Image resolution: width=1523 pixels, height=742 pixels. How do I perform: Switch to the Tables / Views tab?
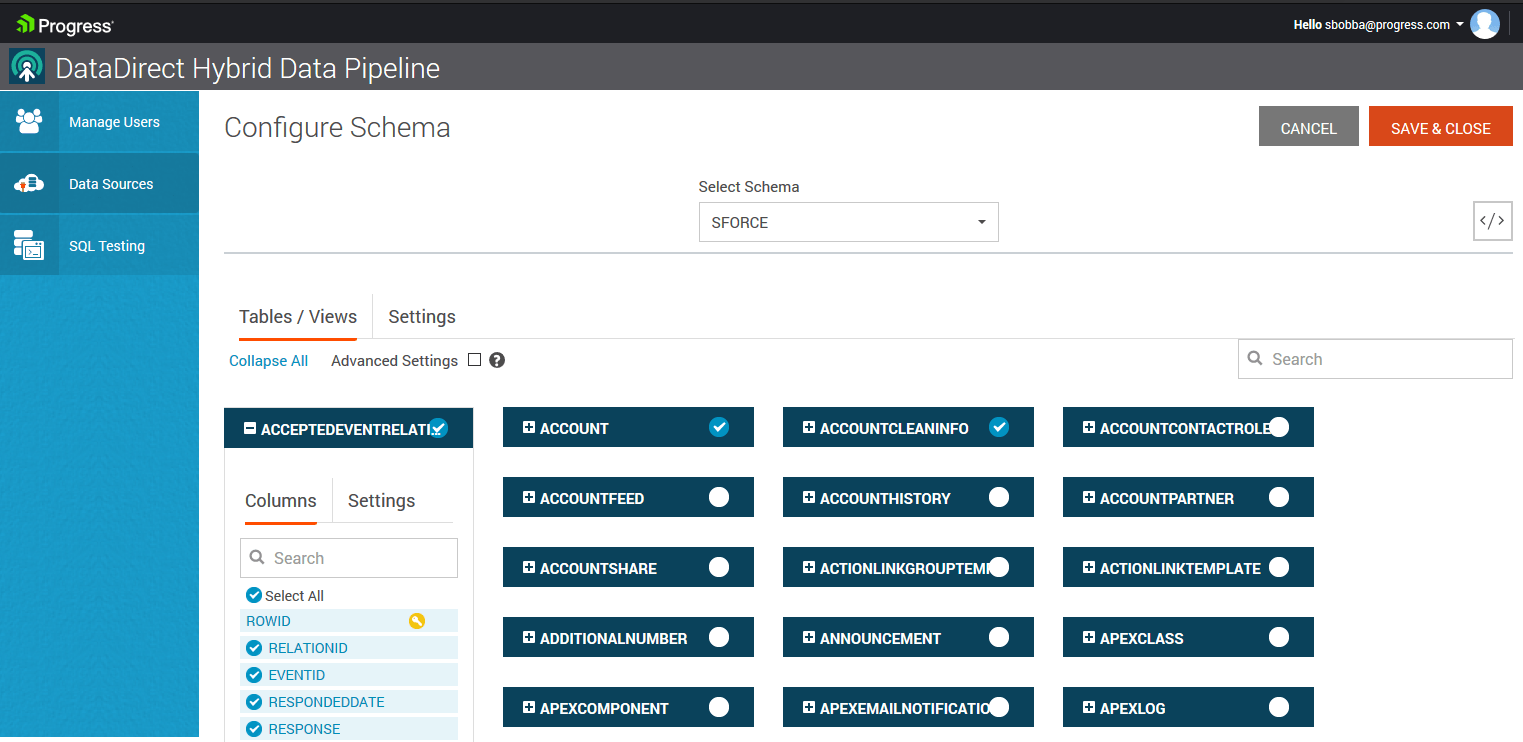(298, 317)
